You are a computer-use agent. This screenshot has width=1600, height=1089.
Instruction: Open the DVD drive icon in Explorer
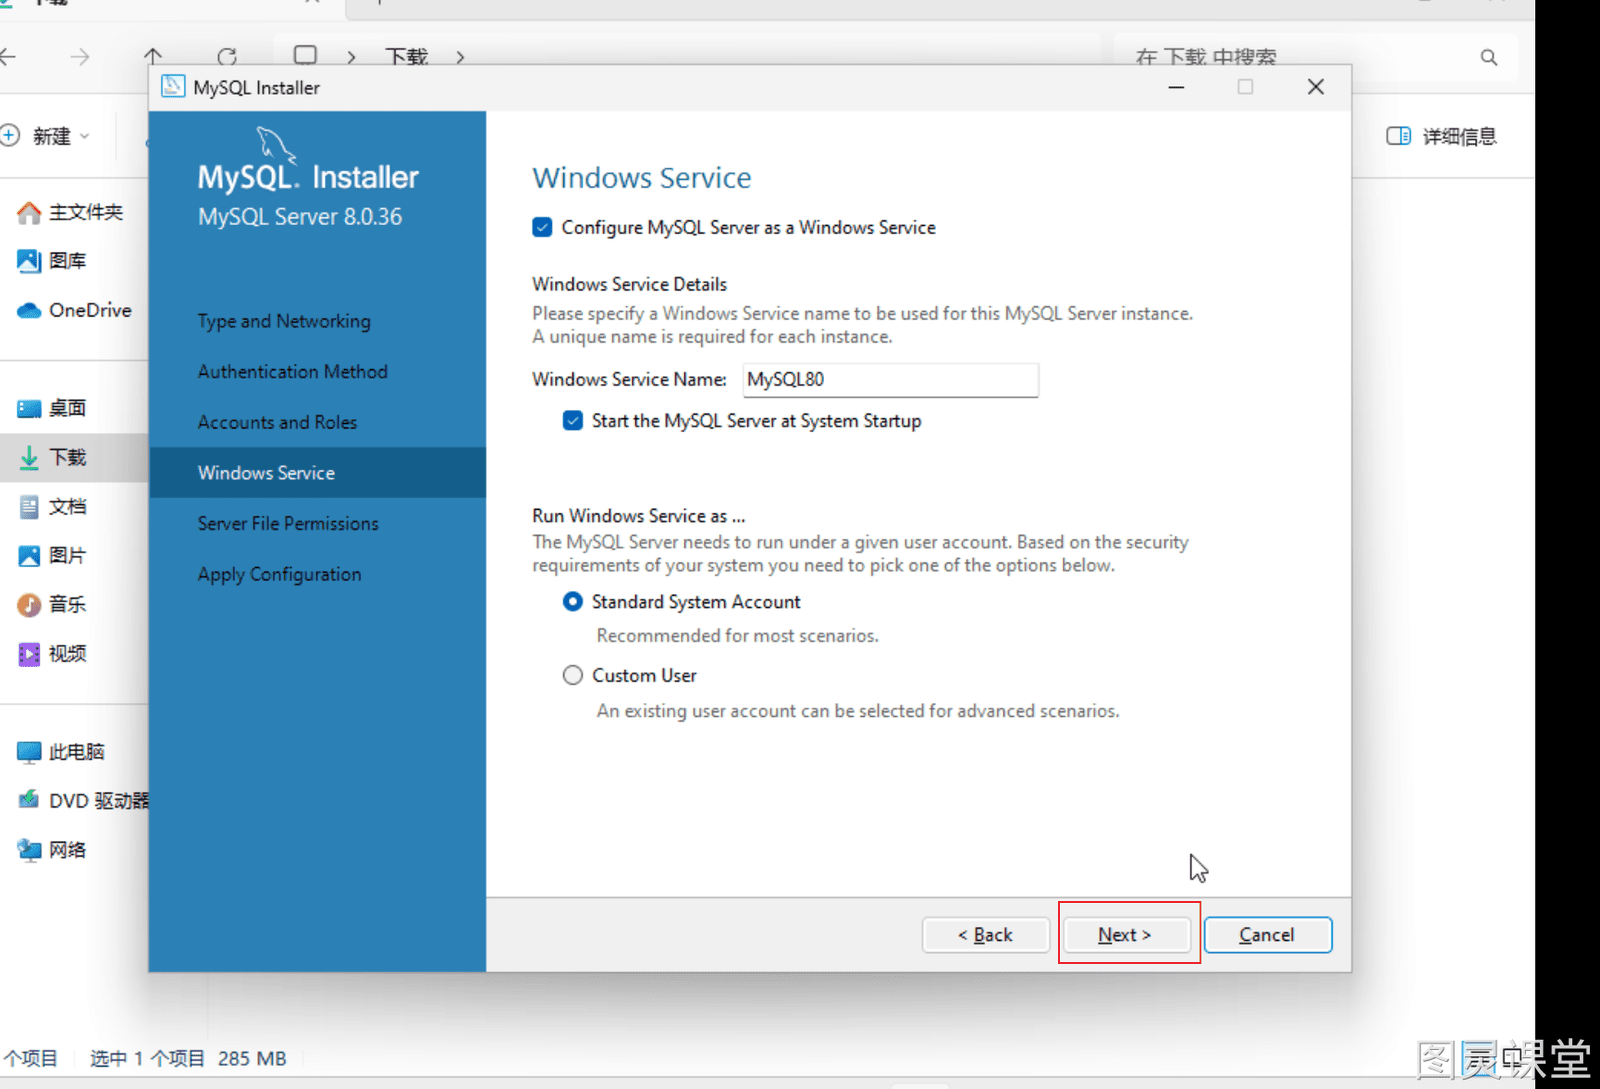pyautogui.click(x=29, y=800)
